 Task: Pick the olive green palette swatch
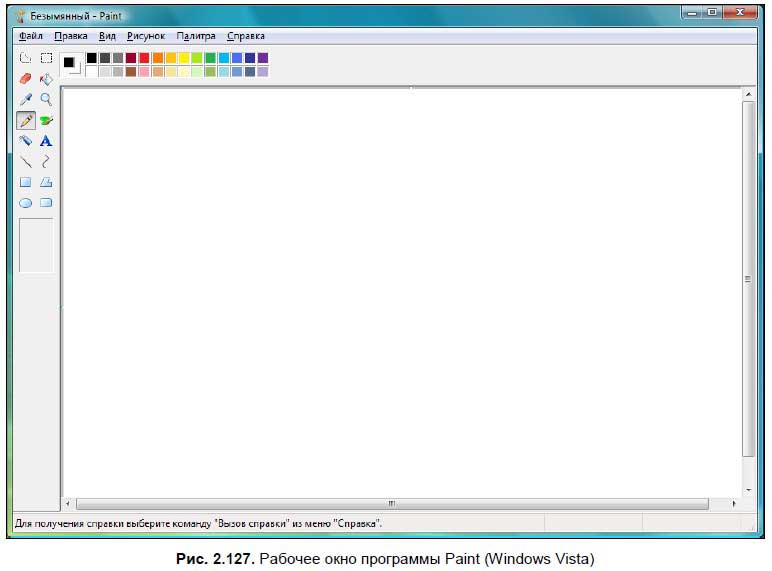point(210,72)
